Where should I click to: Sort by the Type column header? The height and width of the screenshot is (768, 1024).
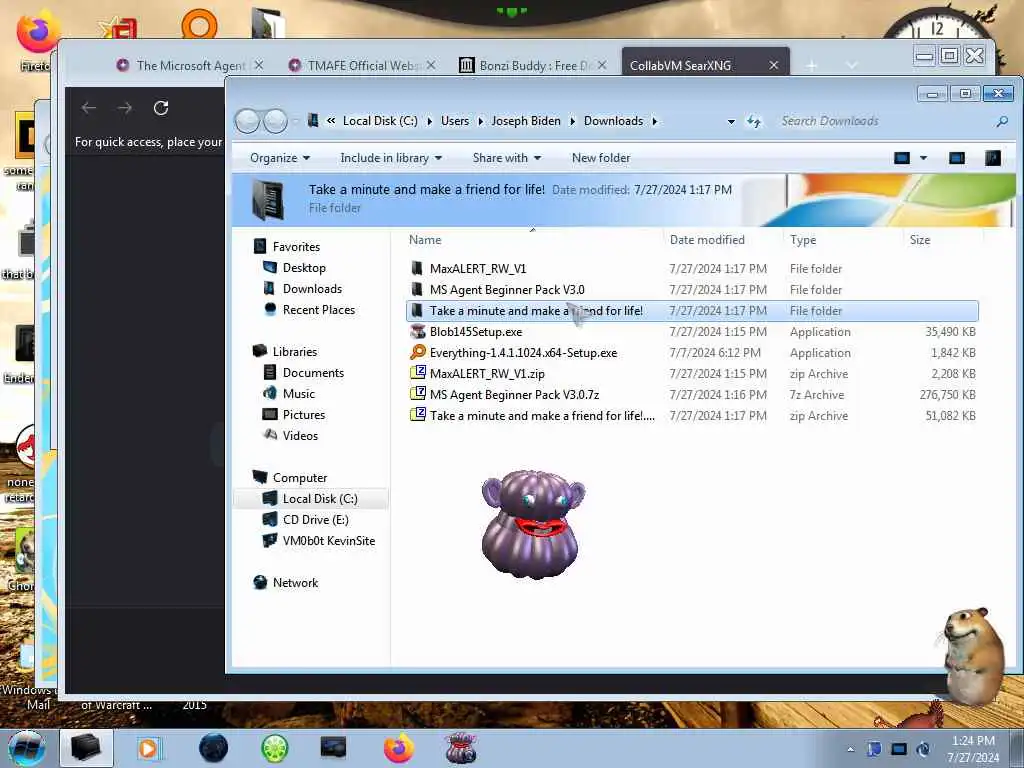point(803,240)
